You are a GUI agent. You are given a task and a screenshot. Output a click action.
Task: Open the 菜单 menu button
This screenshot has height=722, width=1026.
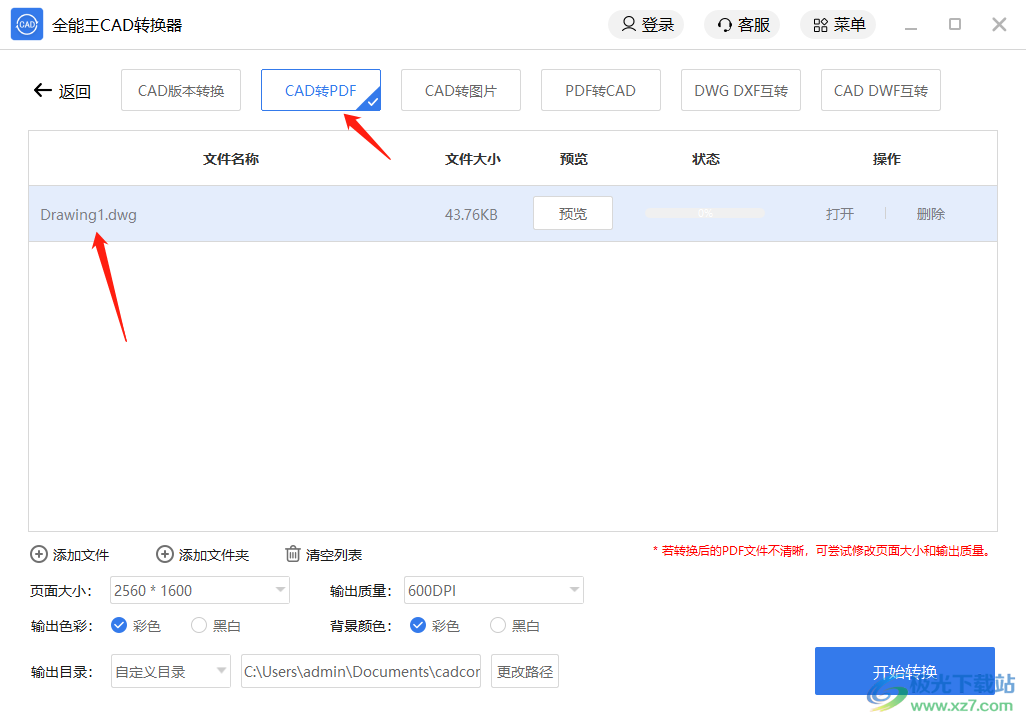(x=838, y=25)
